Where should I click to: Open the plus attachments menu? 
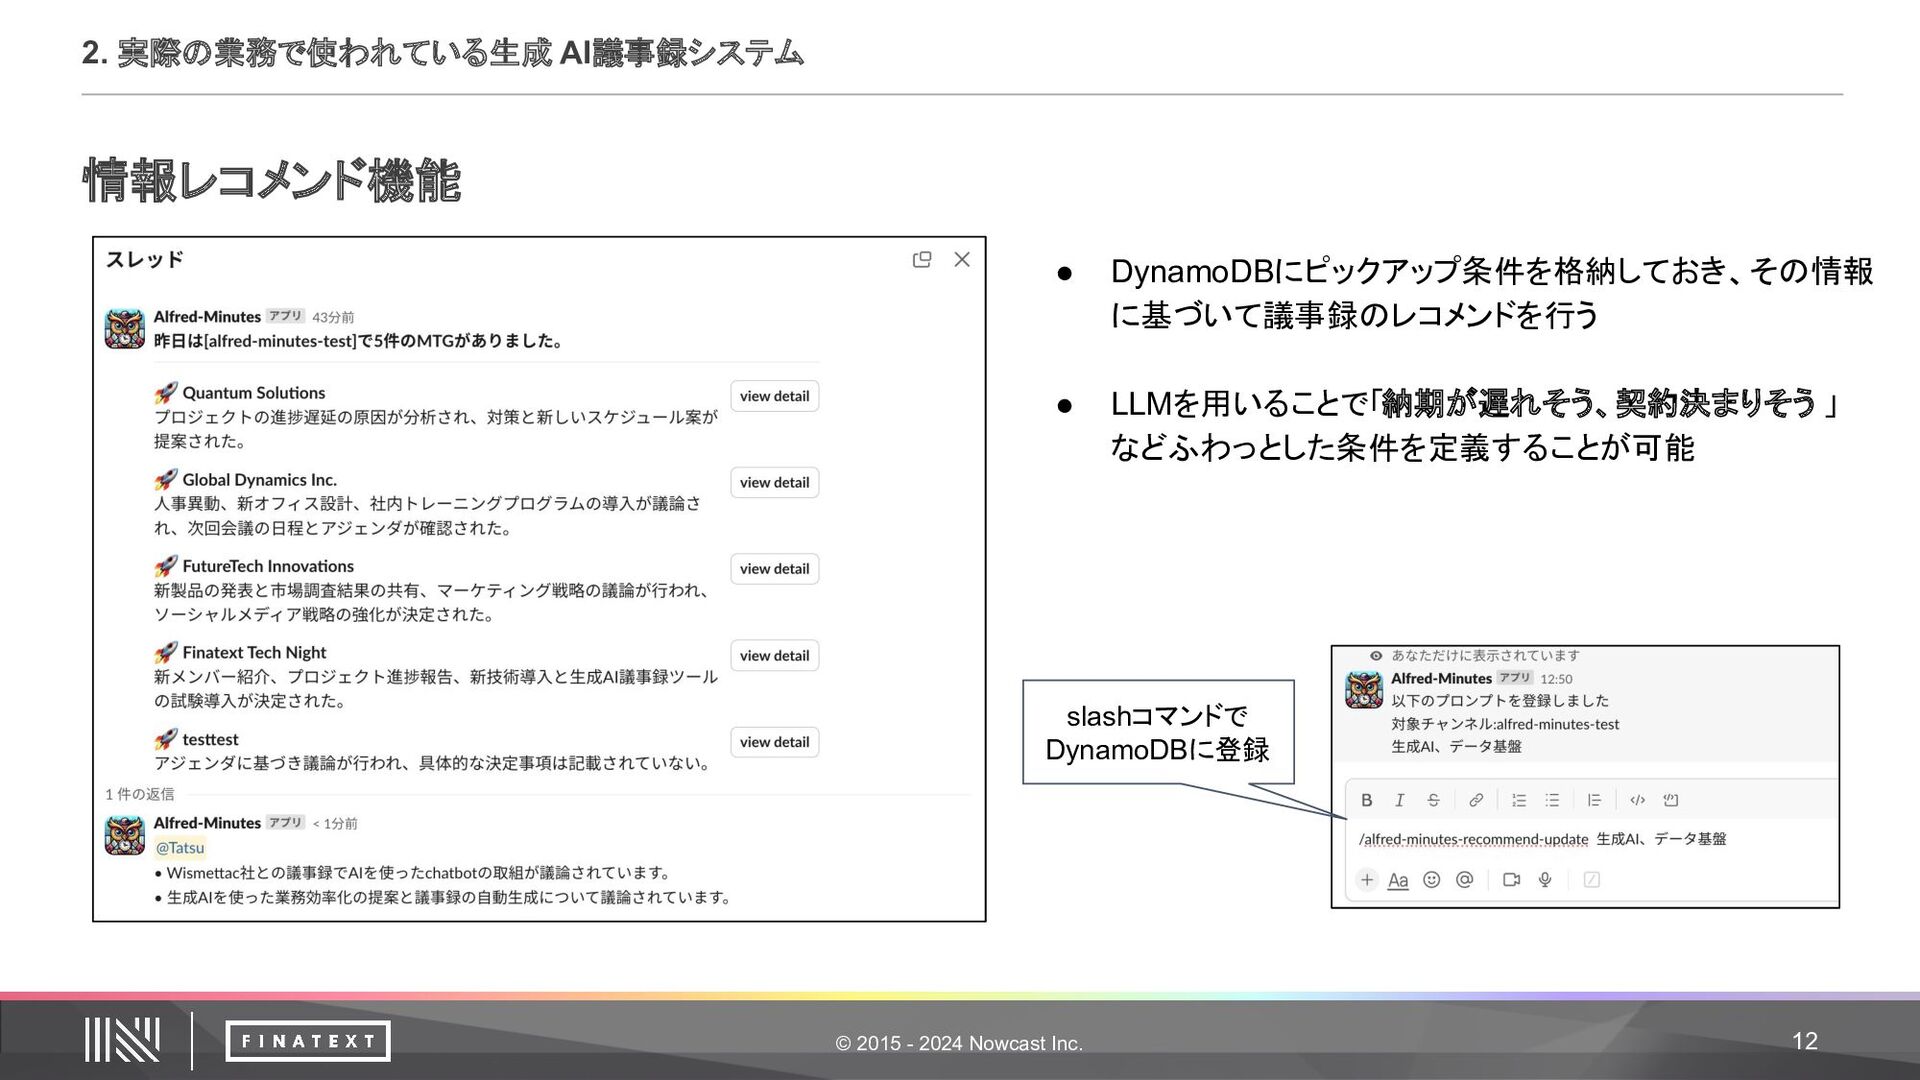[1367, 880]
